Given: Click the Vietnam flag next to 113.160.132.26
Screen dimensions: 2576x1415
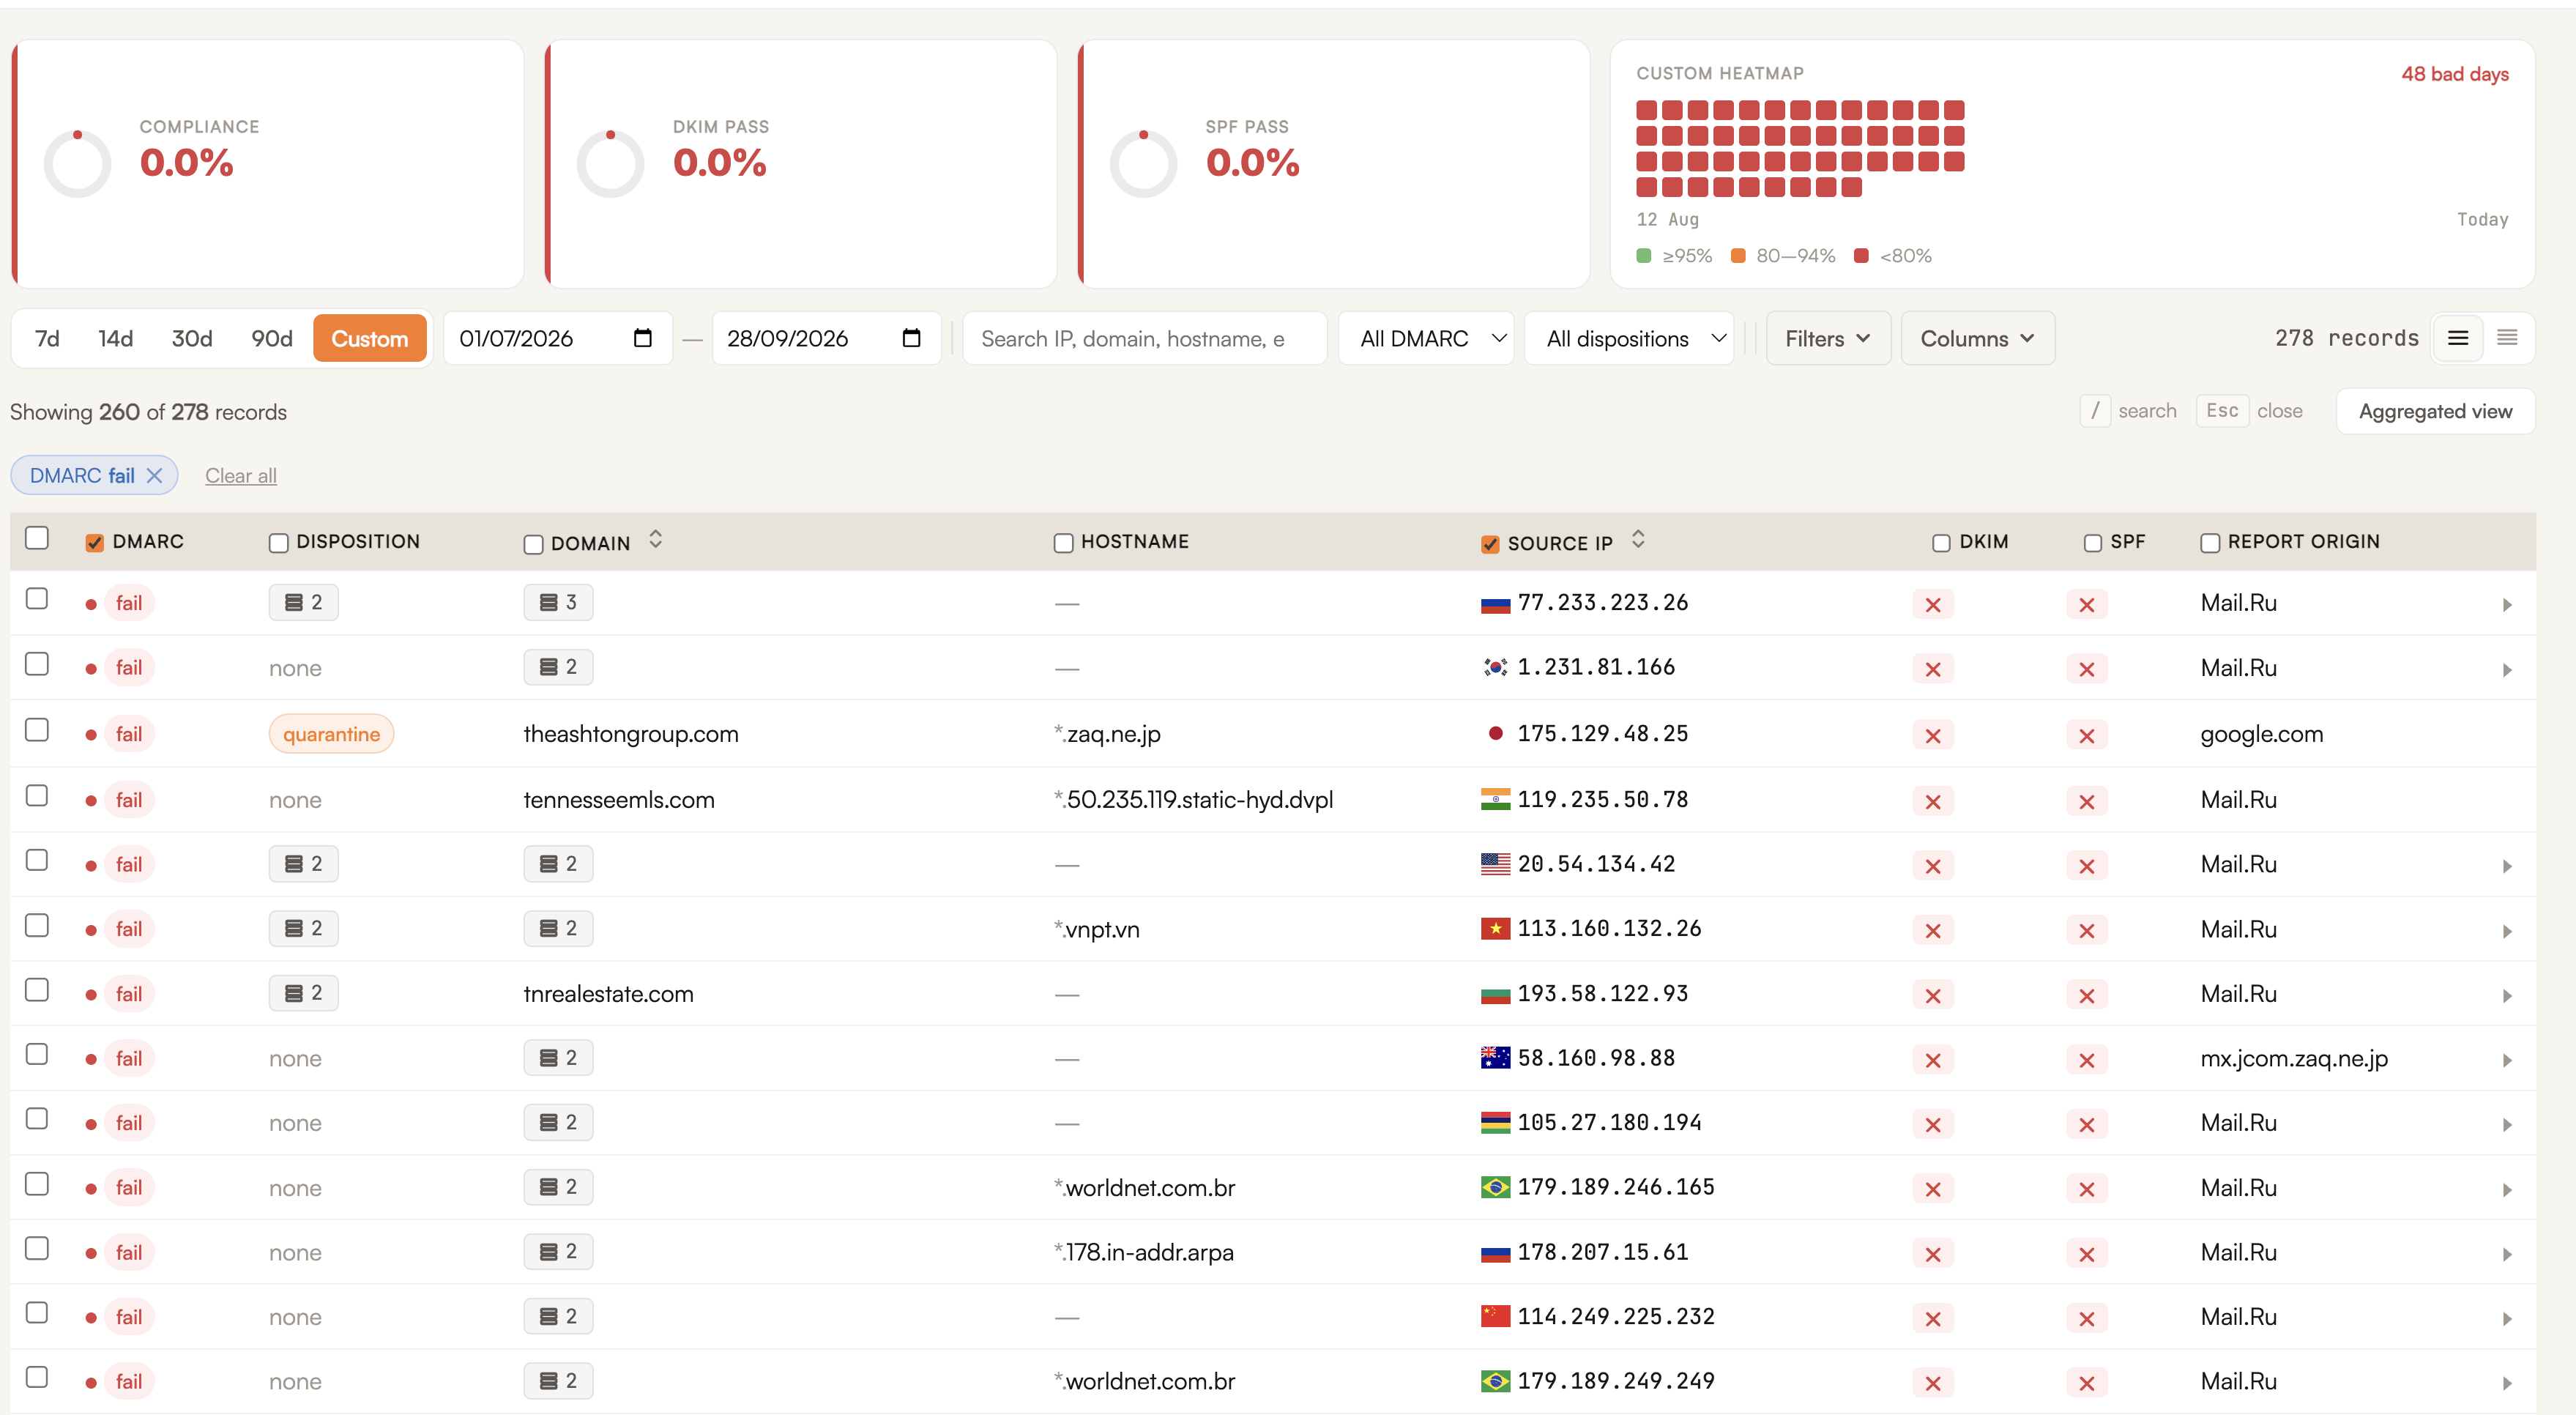Looking at the screenshot, I should pyautogui.click(x=1495, y=929).
